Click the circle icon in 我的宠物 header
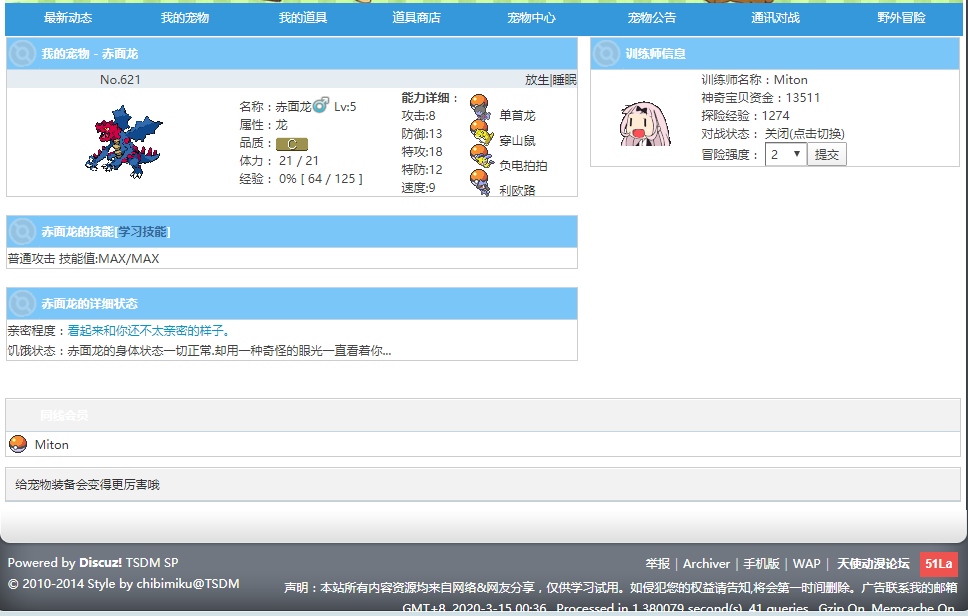Viewport: 968px width, 616px height. tap(22, 54)
